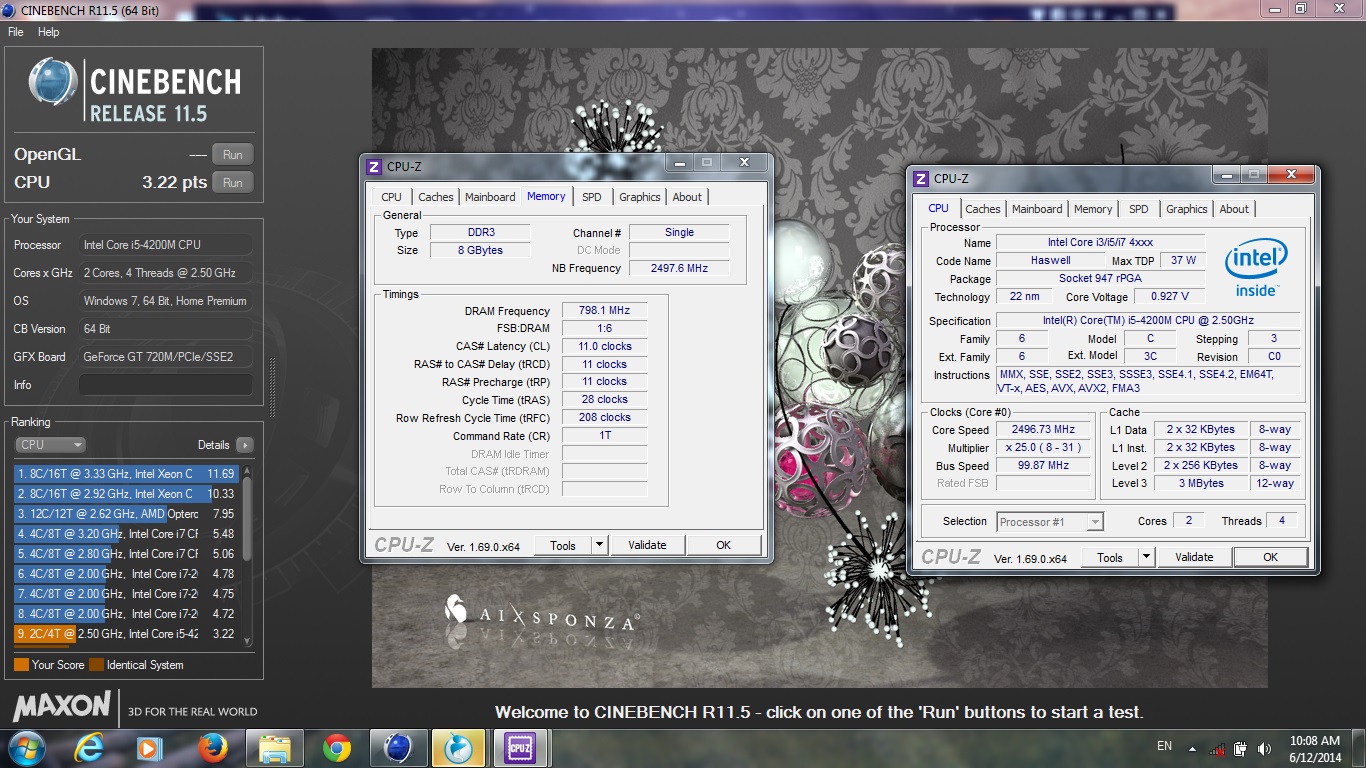Open Caches tab in CPU window
The image size is (1366, 768).
pyautogui.click(x=983, y=209)
